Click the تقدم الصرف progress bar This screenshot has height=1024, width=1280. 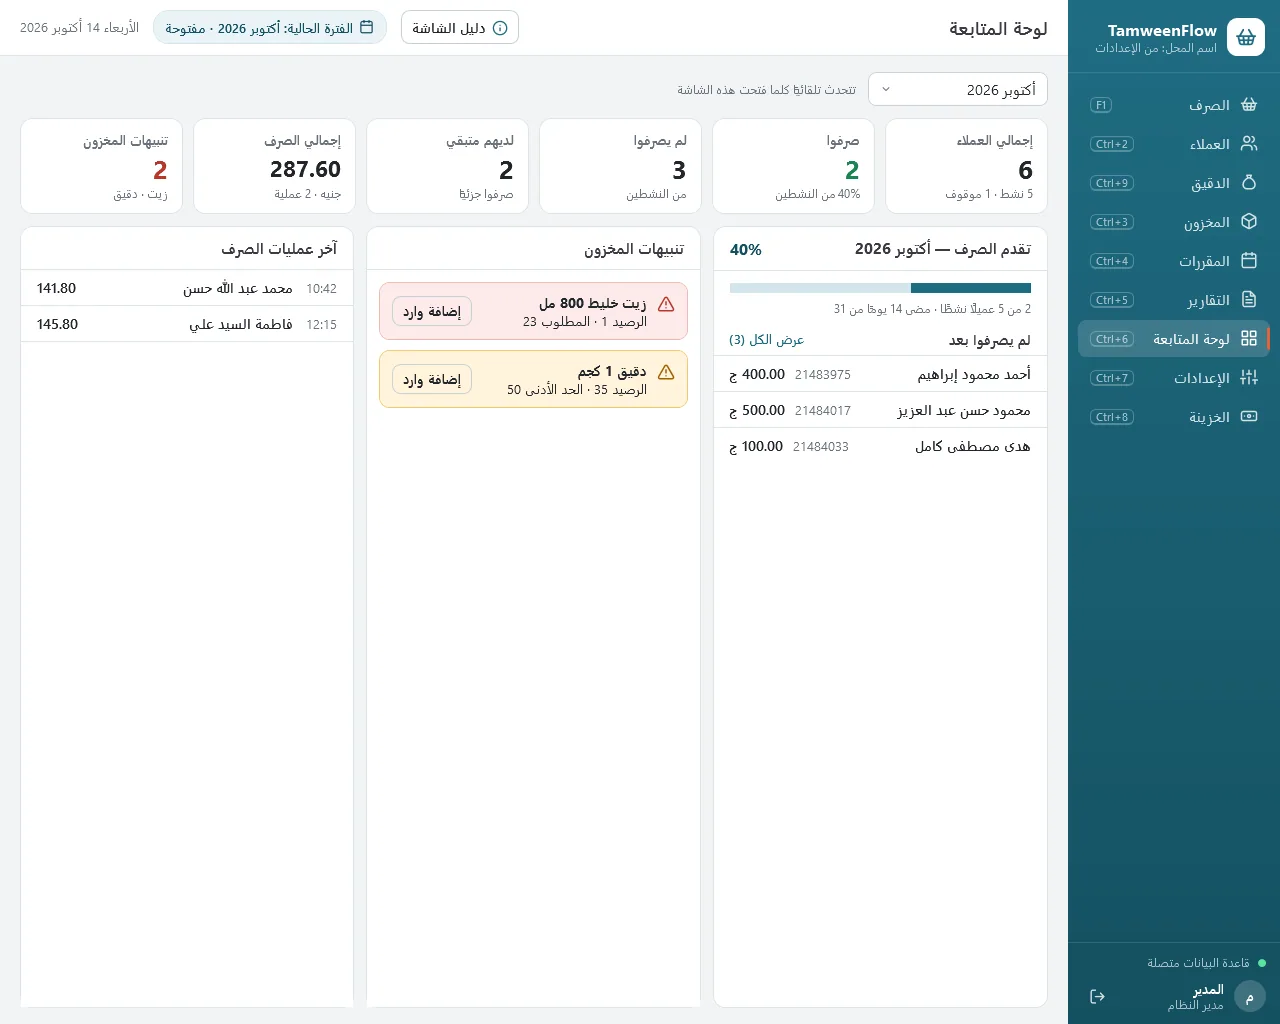click(x=880, y=288)
